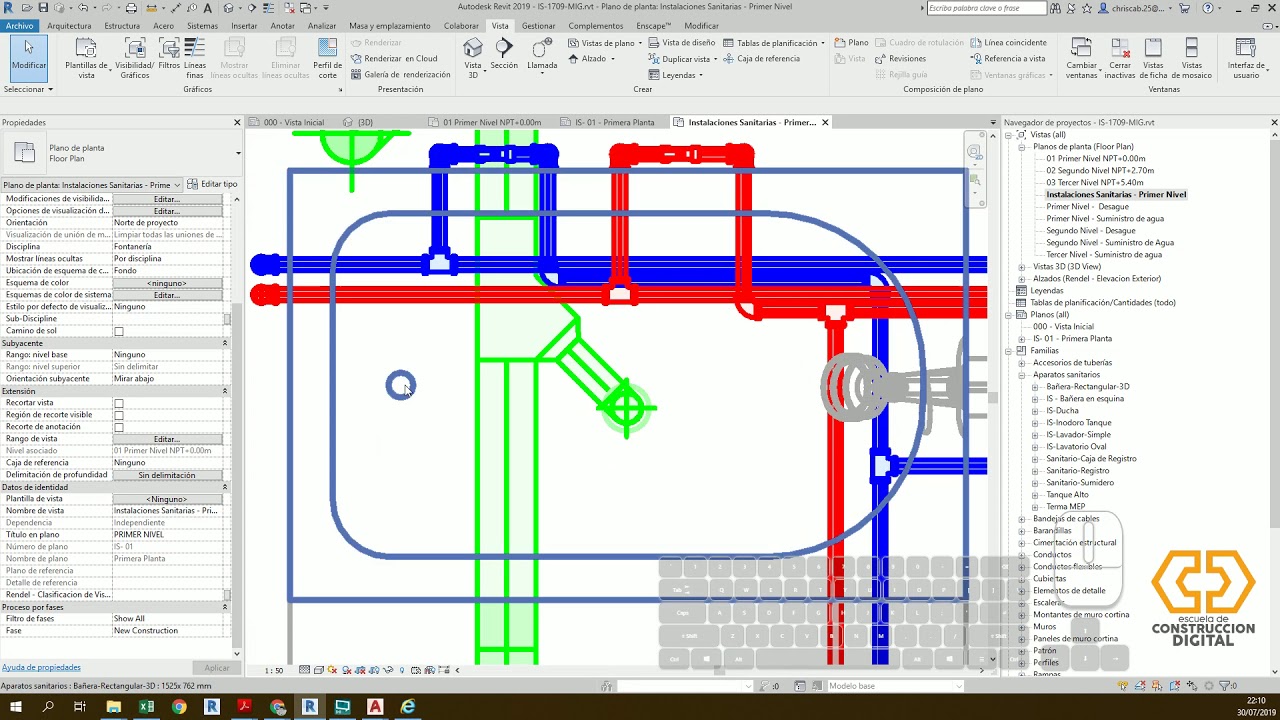Open Excel from Windows taskbar
The width and height of the screenshot is (1280, 720).
[x=146, y=707]
